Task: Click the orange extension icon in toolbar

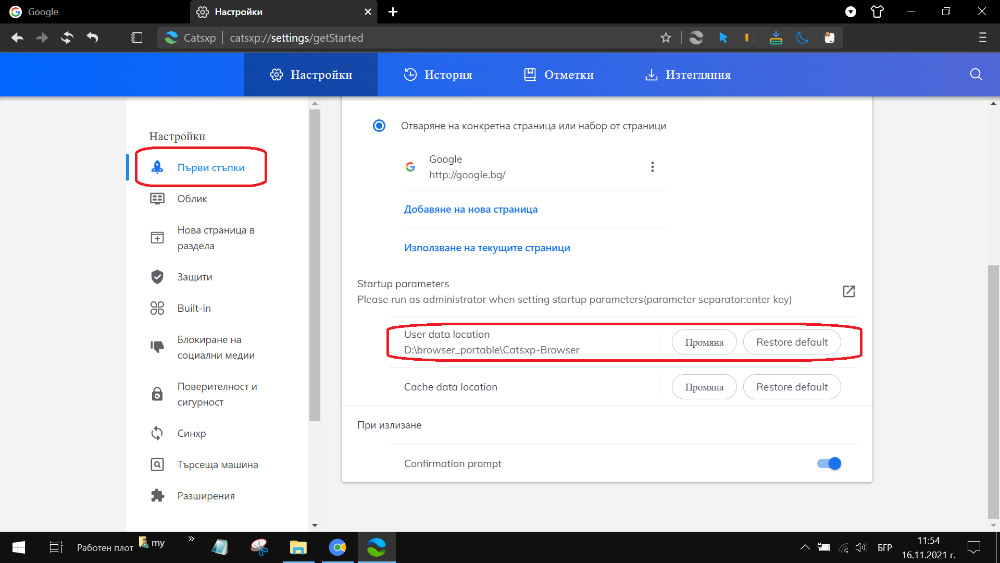Action: click(749, 38)
